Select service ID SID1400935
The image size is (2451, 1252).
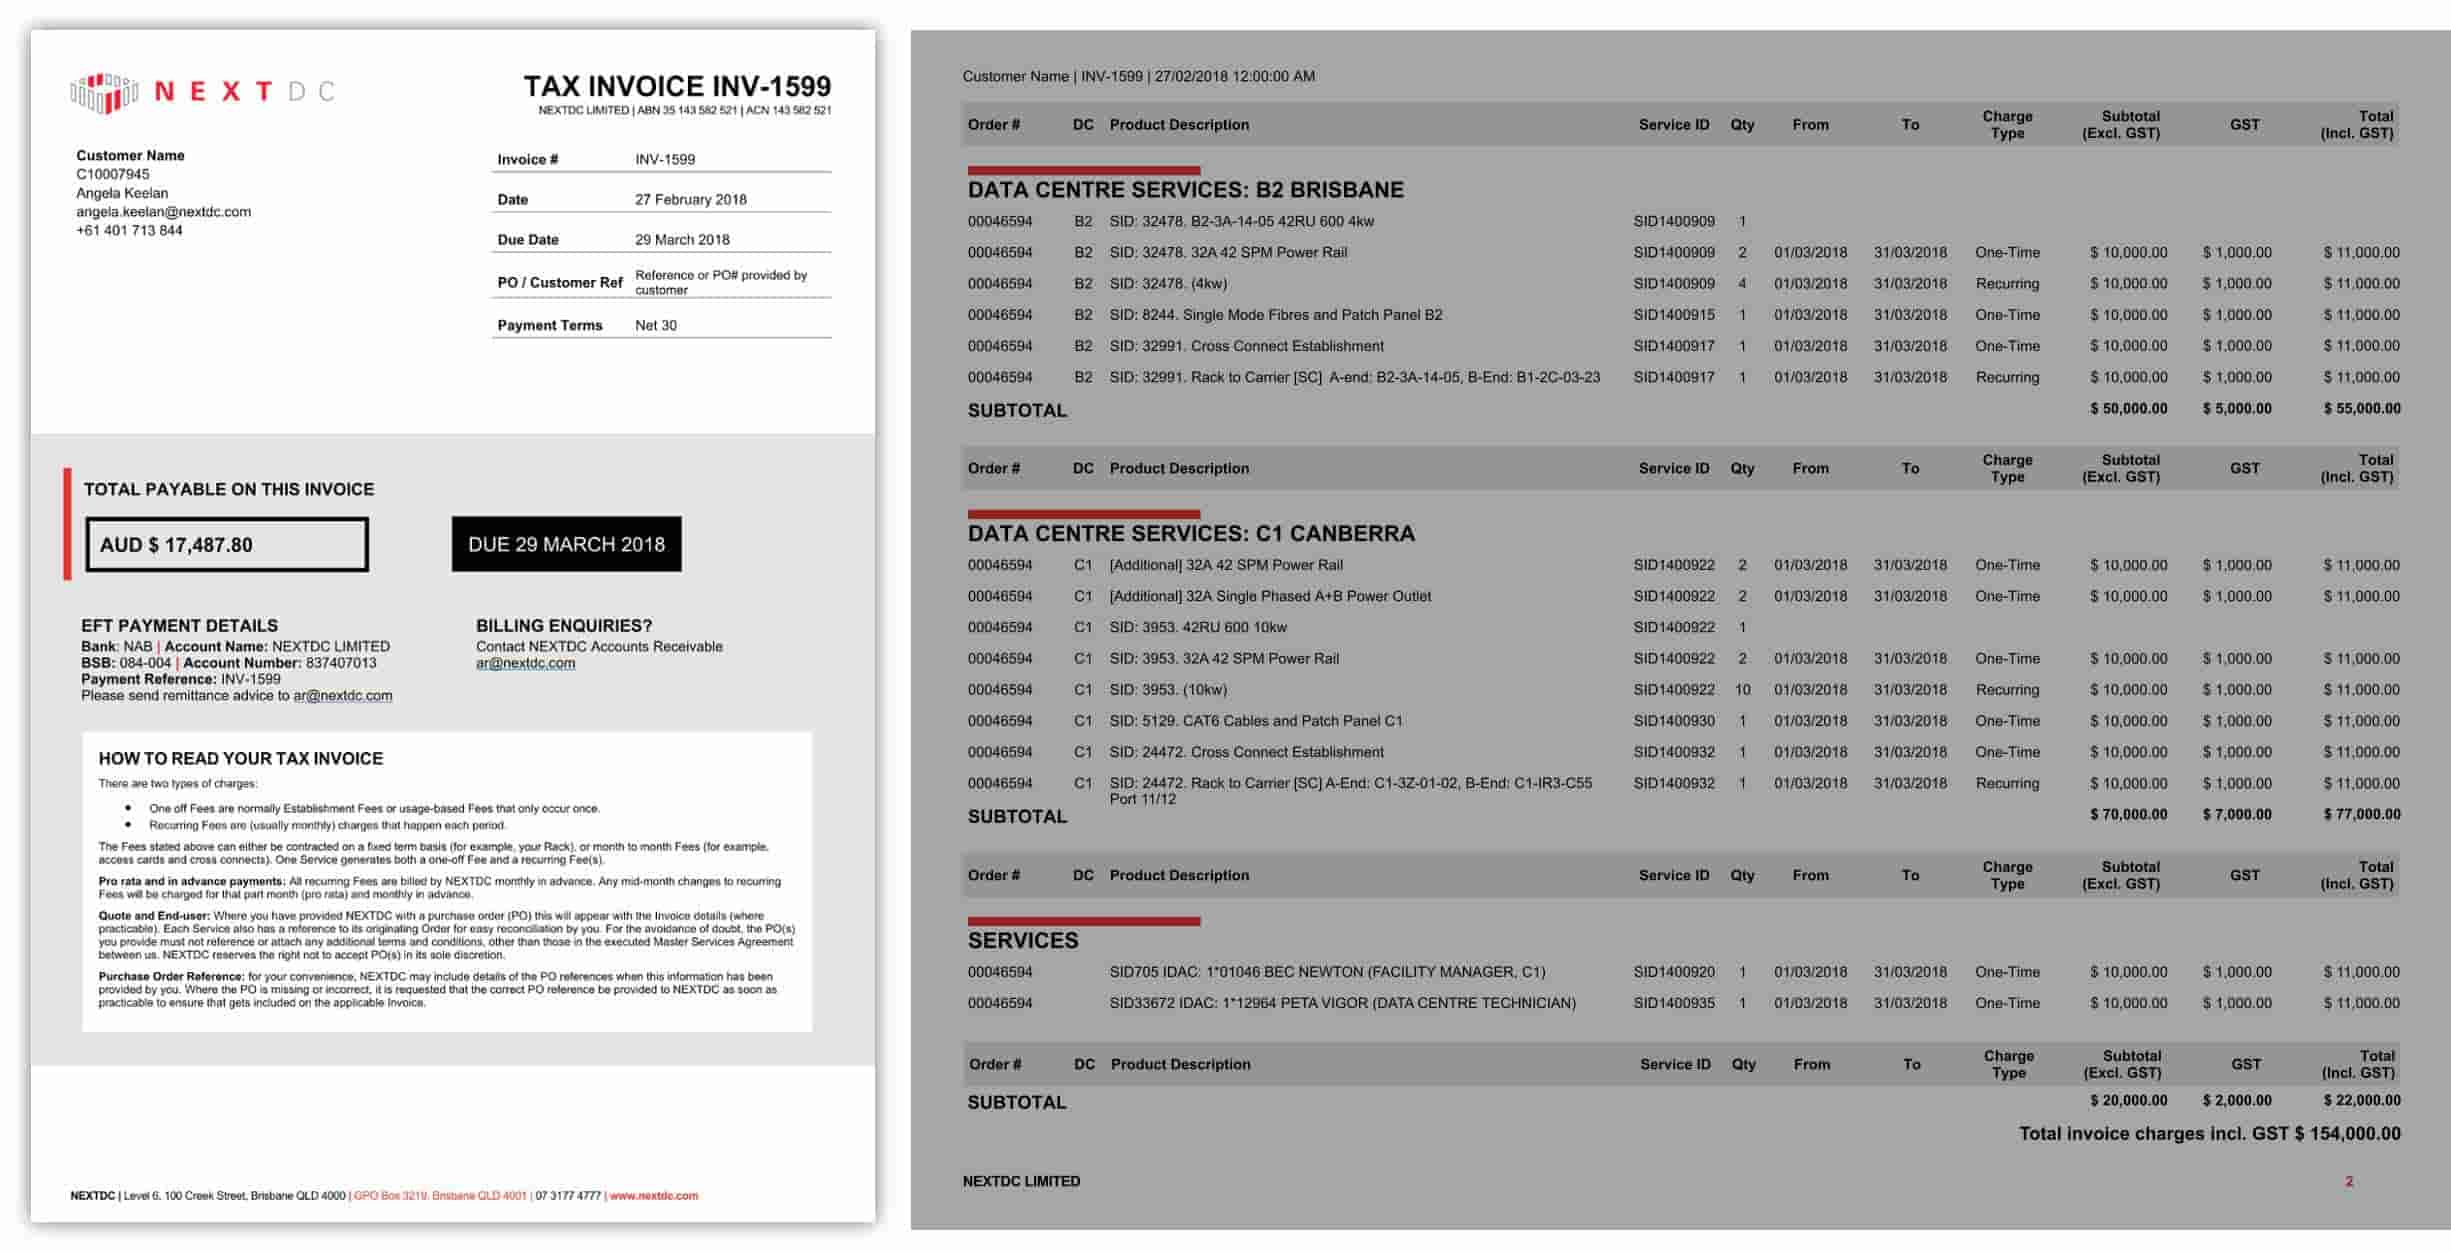[x=1674, y=1003]
